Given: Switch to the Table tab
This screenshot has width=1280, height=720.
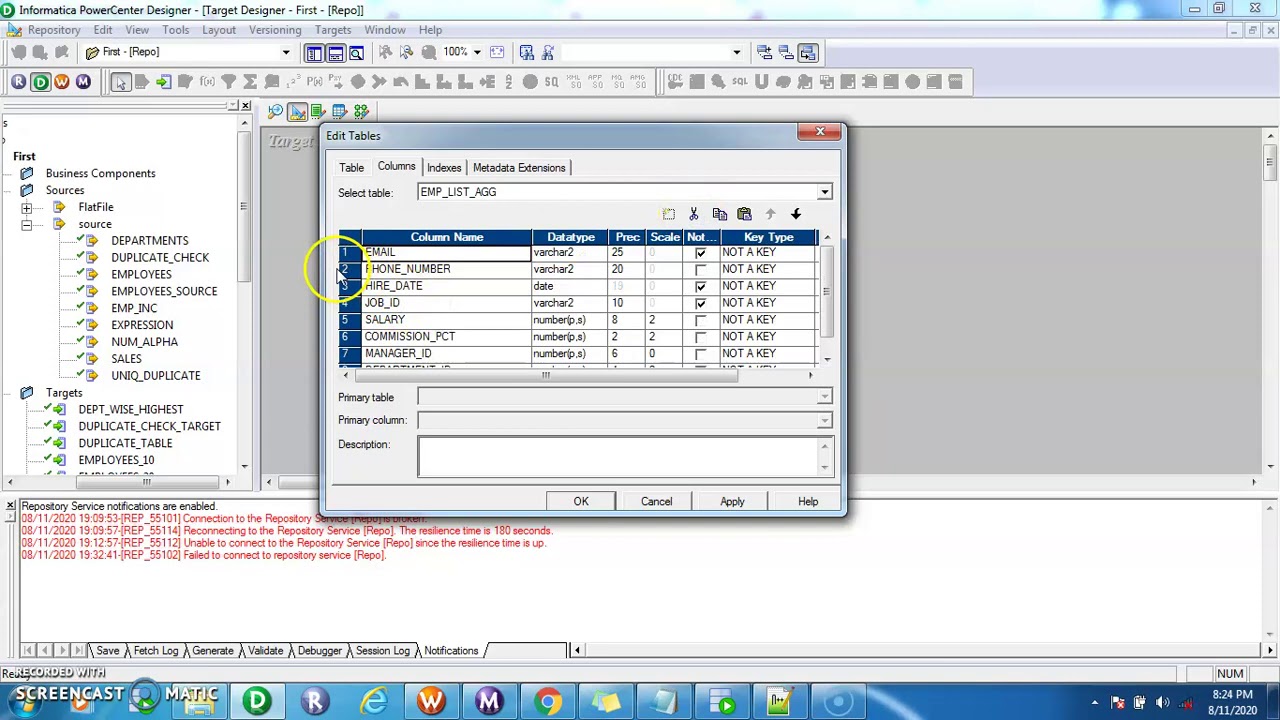Looking at the screenshot, I should (x=351, y=168).
